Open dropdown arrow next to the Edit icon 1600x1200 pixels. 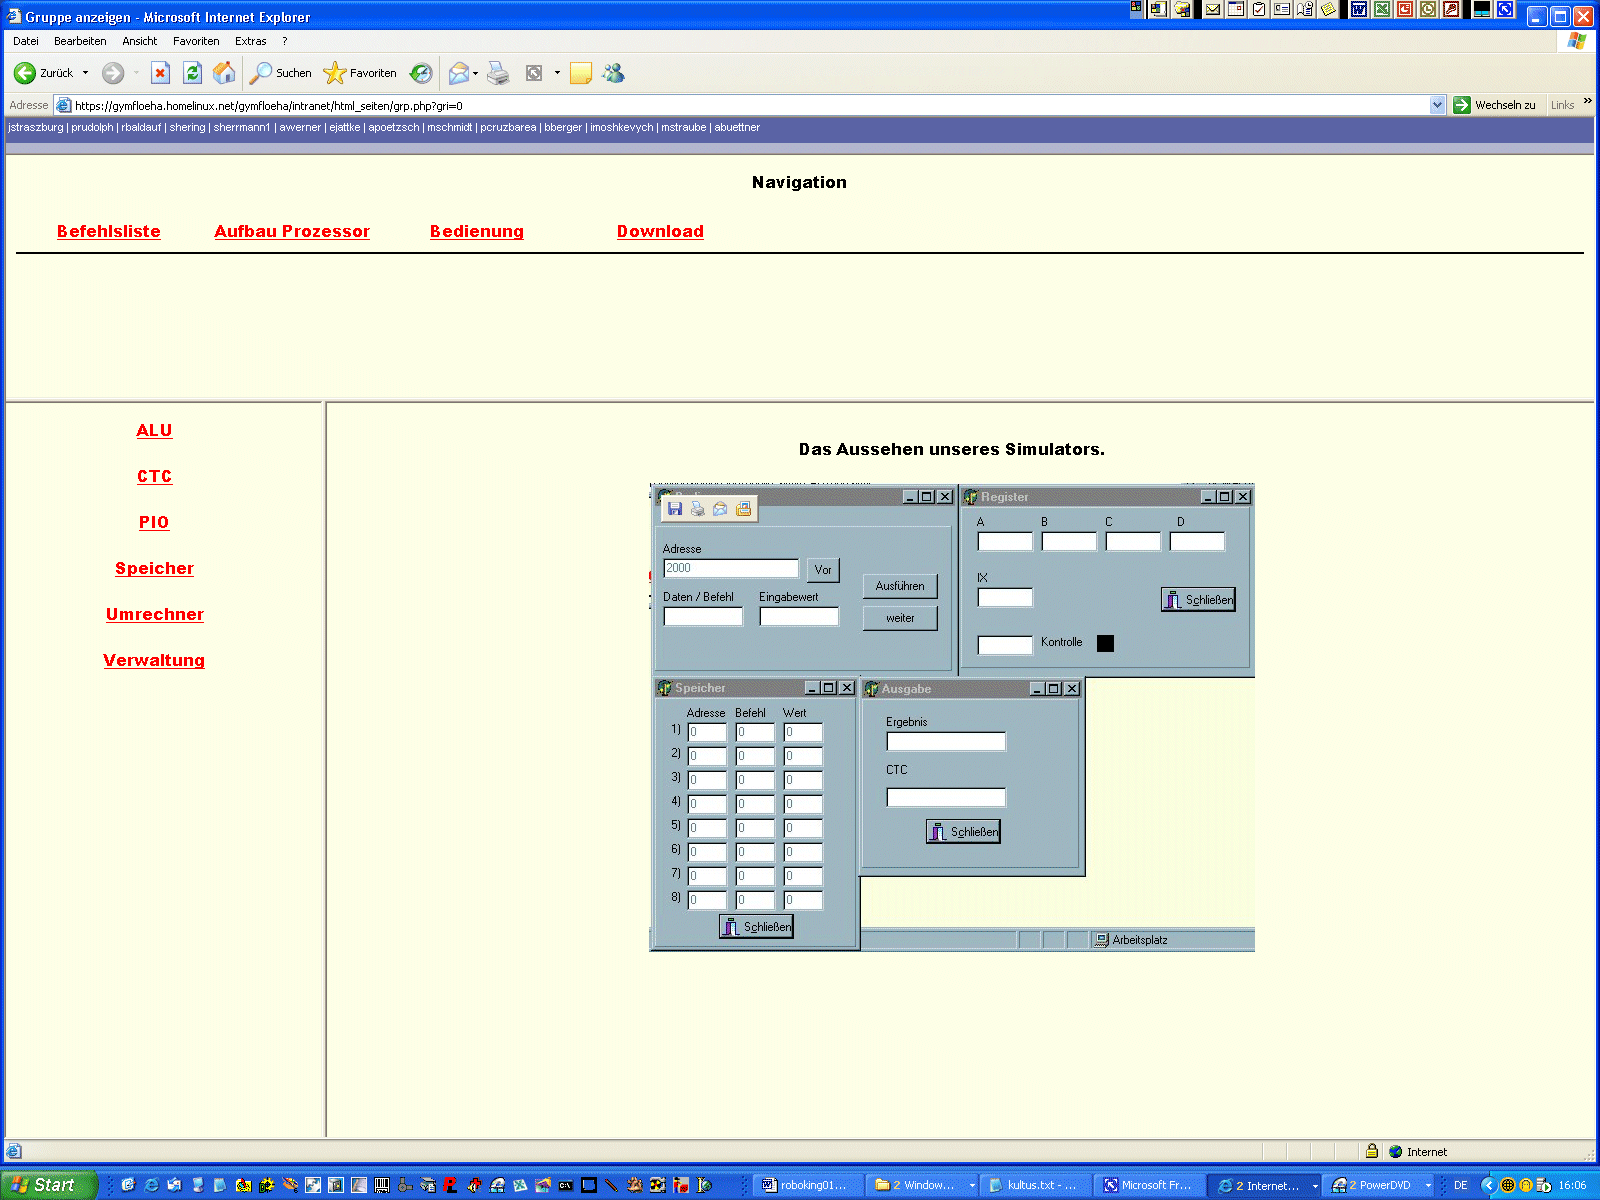point(557,73)
